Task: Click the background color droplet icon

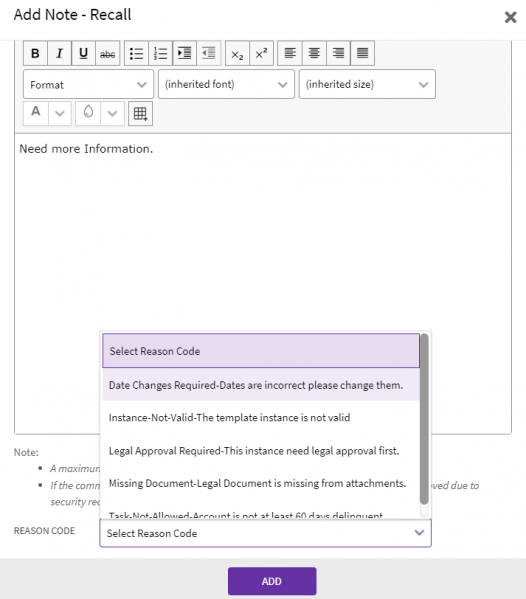Action: pyautogui.click(x=88, y=113)
